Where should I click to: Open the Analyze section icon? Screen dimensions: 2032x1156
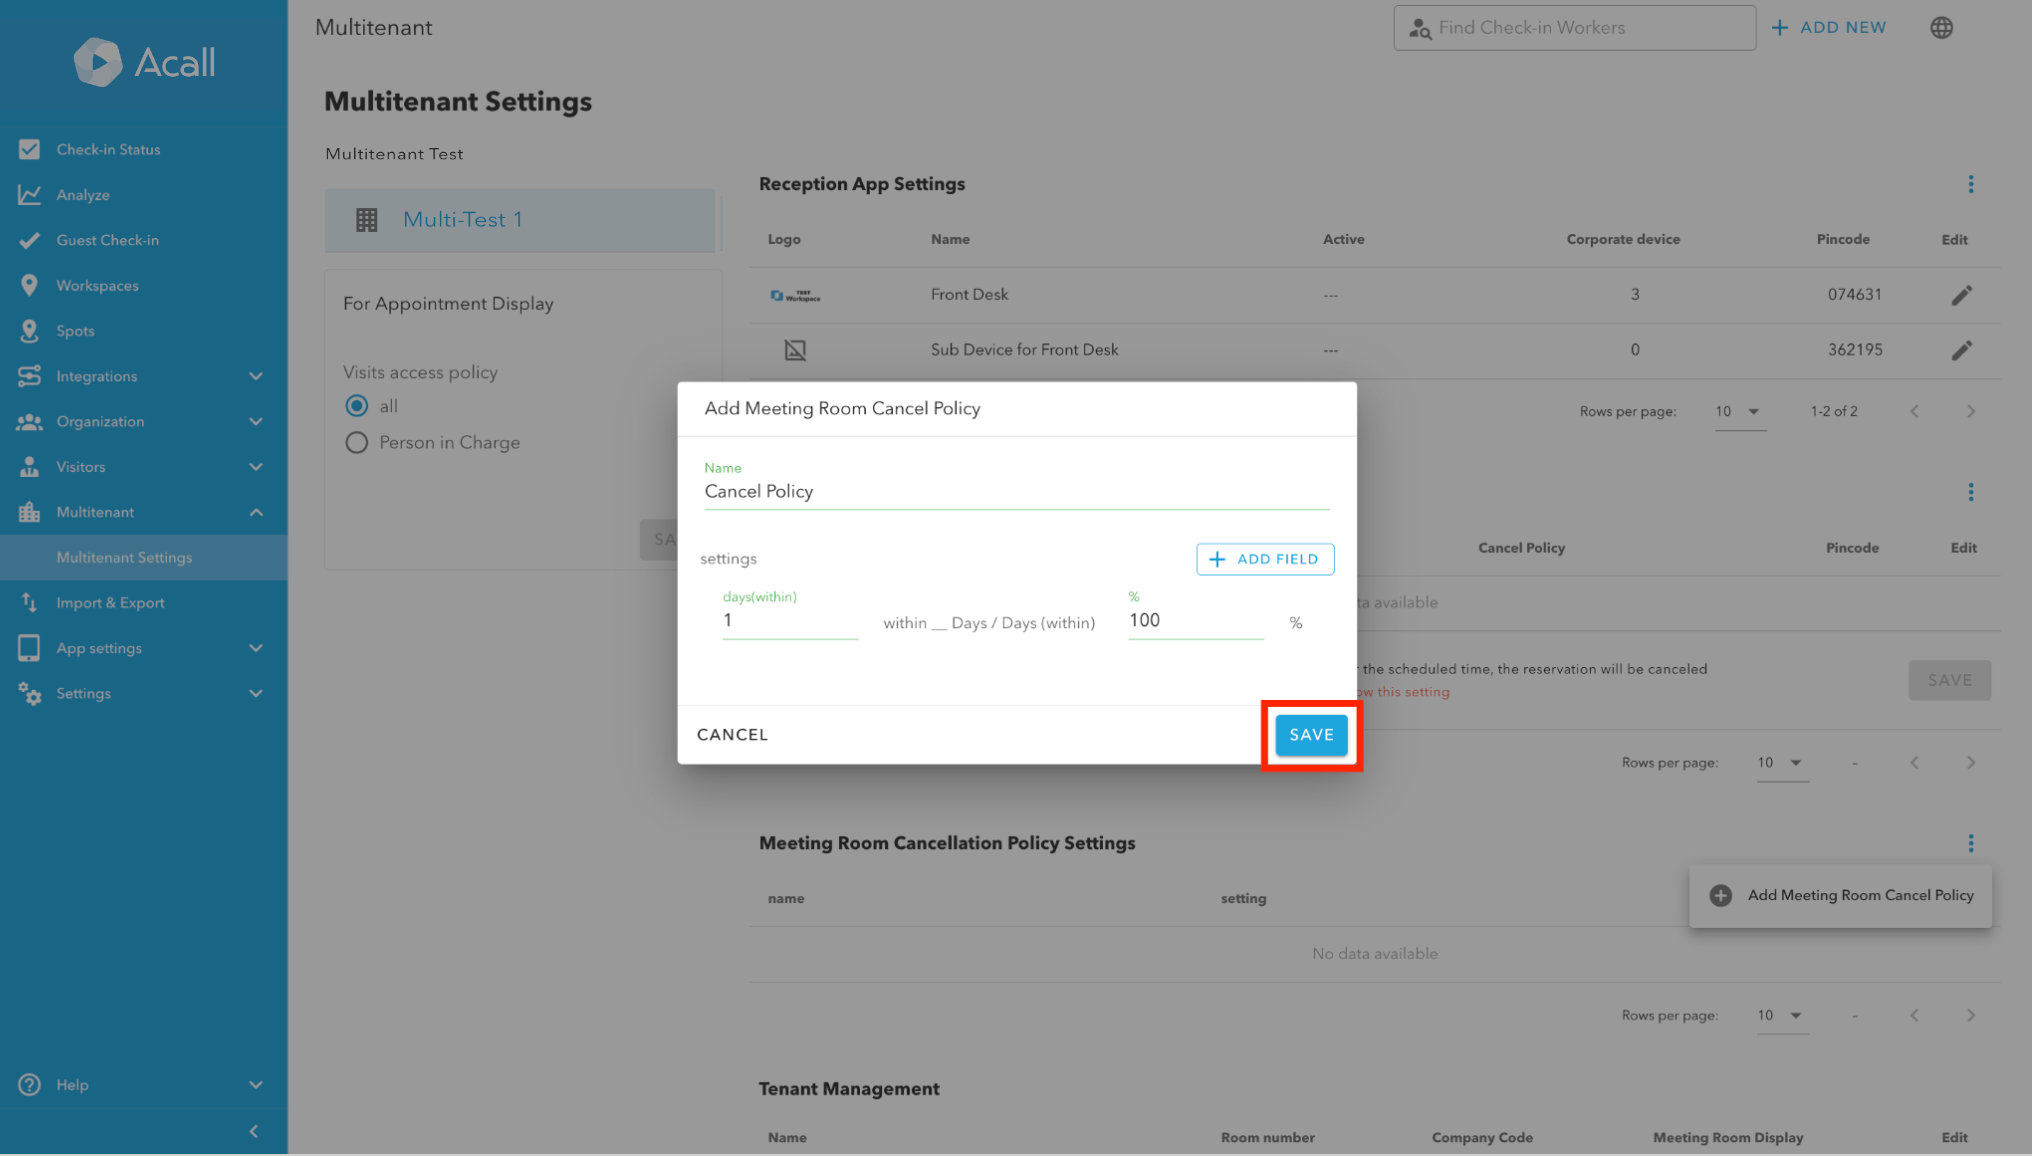pos(30,194)
